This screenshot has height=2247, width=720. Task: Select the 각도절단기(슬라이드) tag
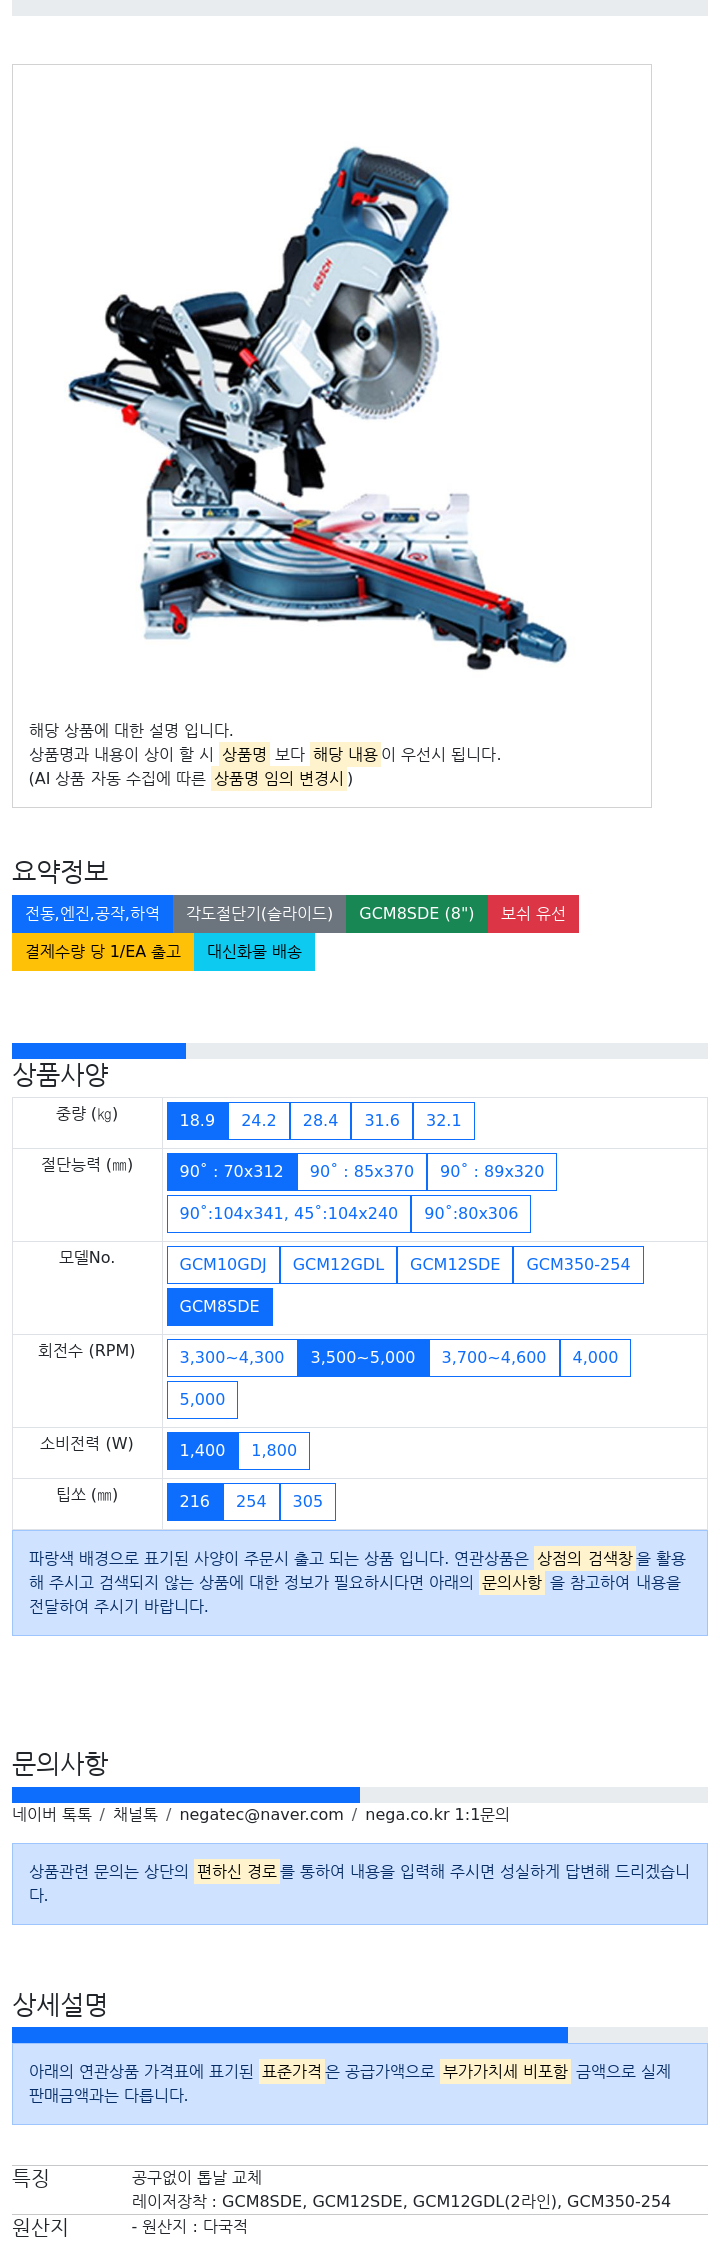coord(259,914)
